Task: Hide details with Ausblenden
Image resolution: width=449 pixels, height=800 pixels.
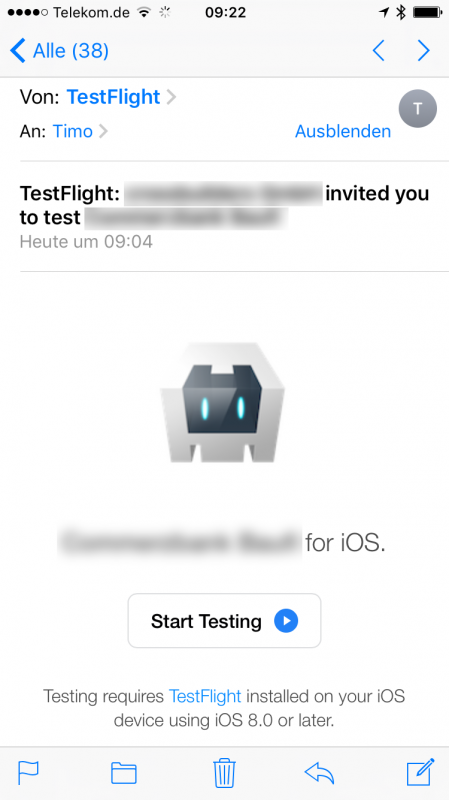Action: pyautogui.click(x=343, y=131)
